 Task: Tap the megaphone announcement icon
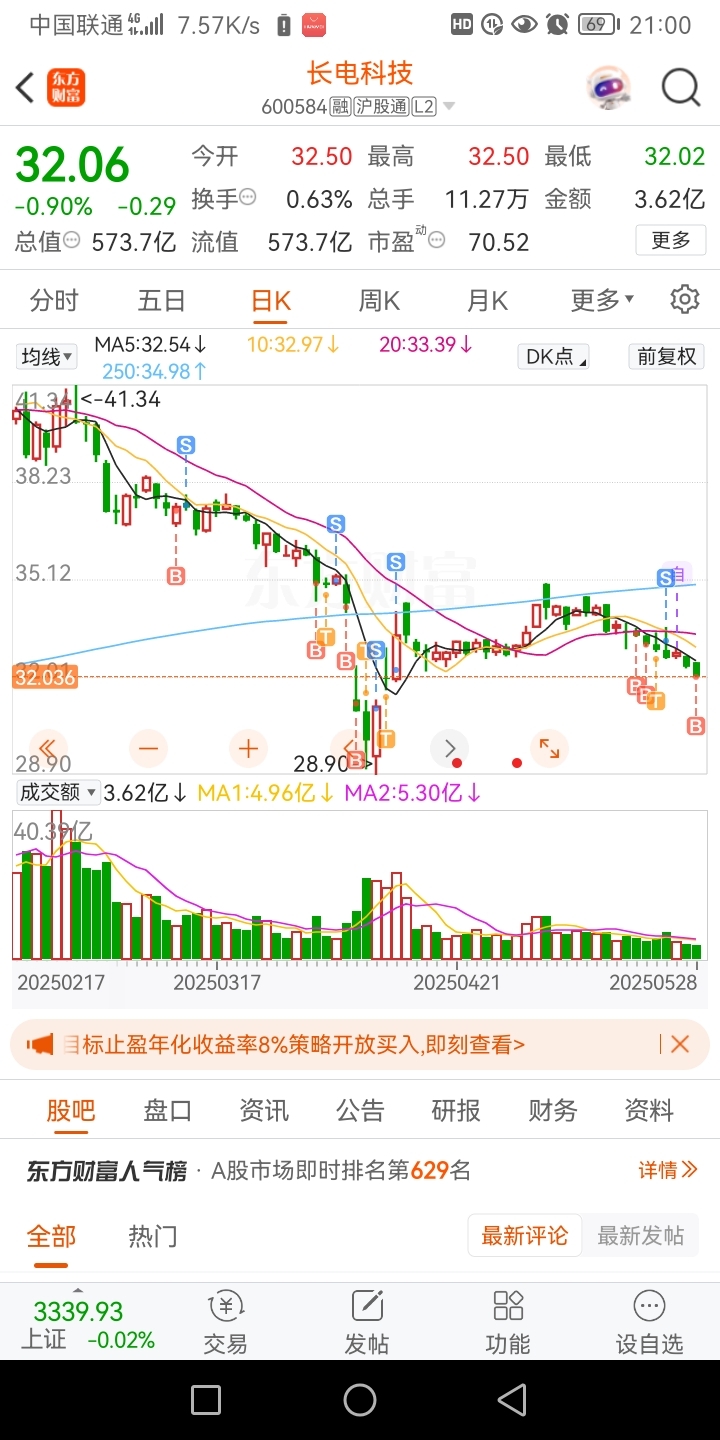click(40, 1045)
